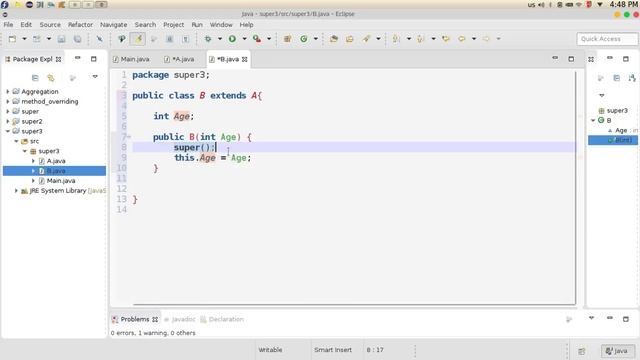Click the Last Edit Location icon
640x360 pixels.
coord(446,39)
